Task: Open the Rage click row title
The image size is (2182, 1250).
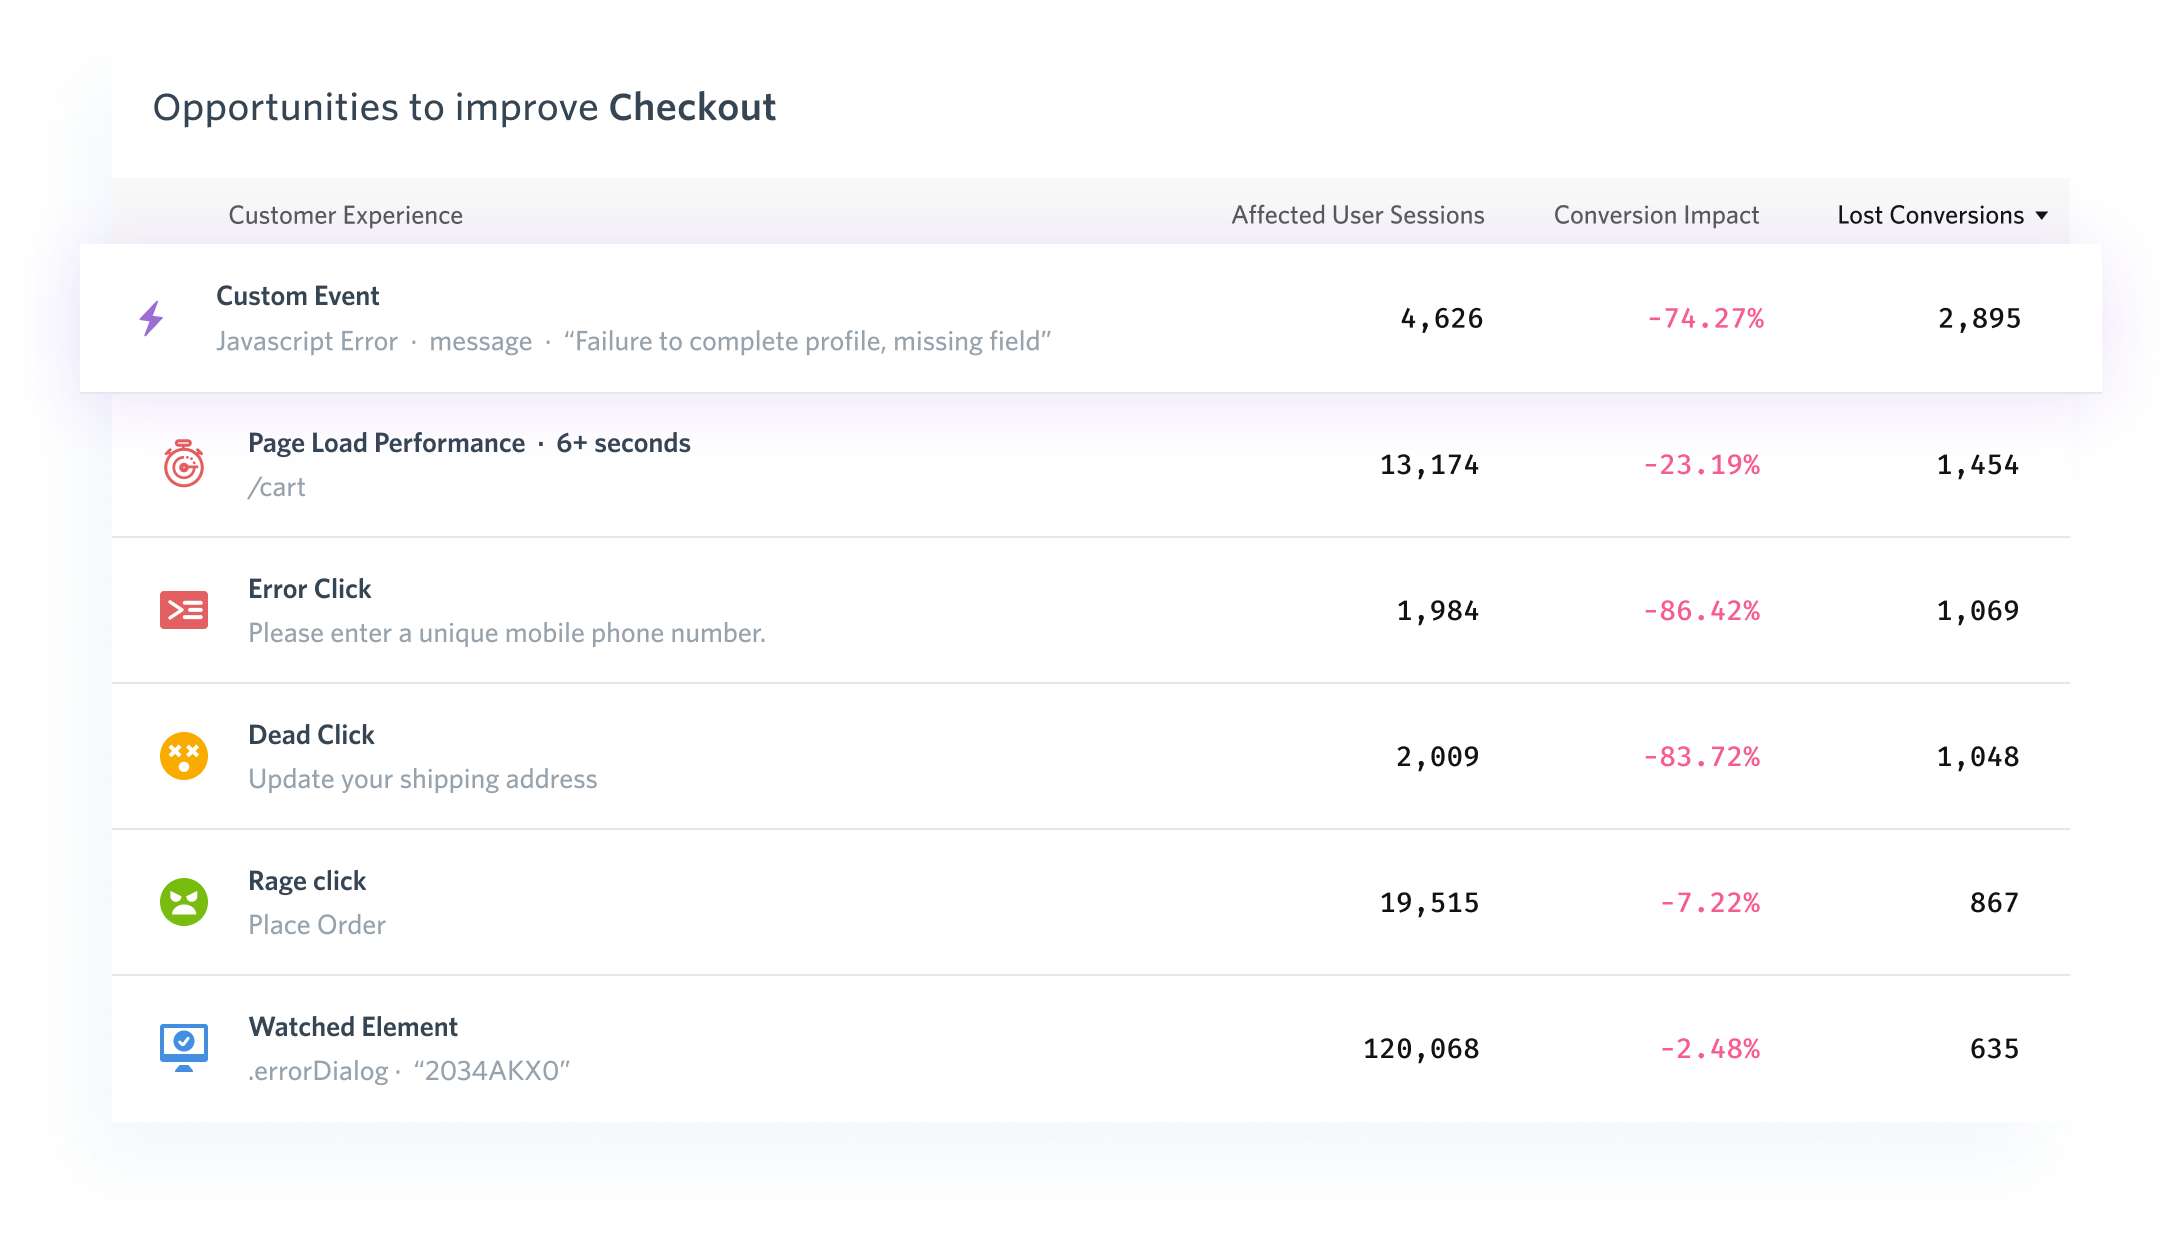Action: click(x=307, y=881)
